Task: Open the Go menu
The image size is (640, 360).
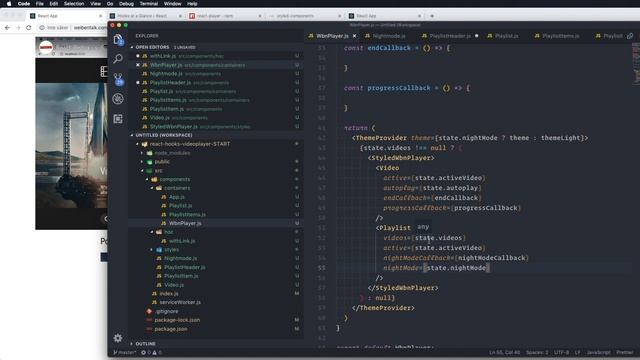Action: click(x=110, y=4)
